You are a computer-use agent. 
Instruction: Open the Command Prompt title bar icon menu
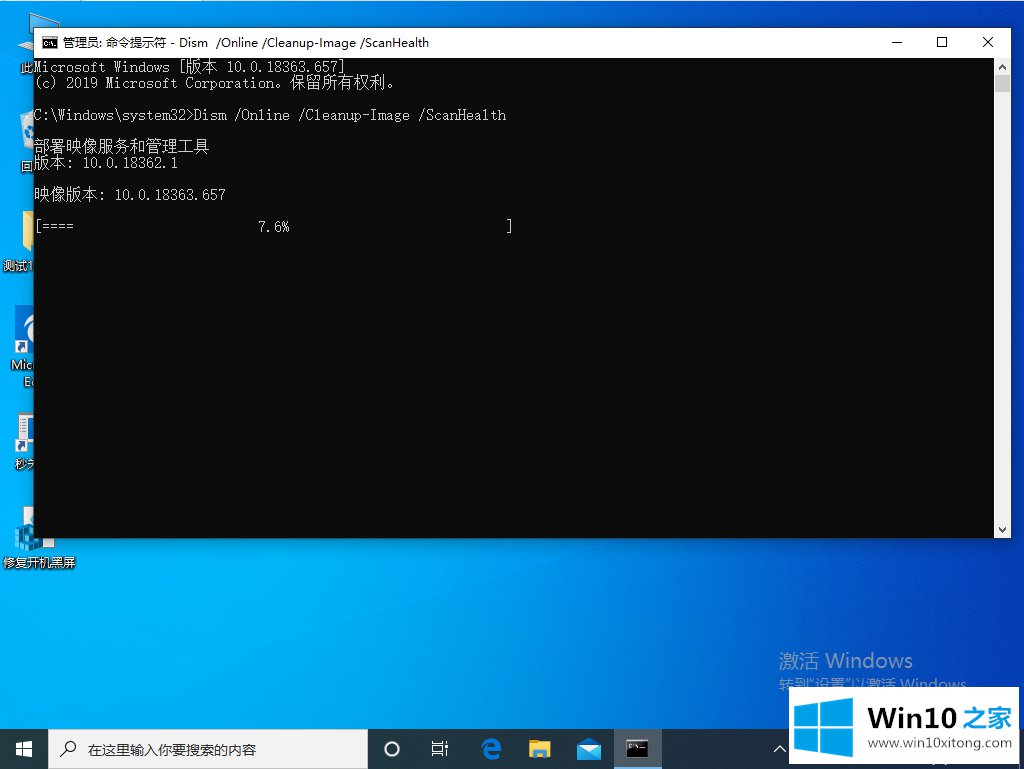(x=49, y=43)
